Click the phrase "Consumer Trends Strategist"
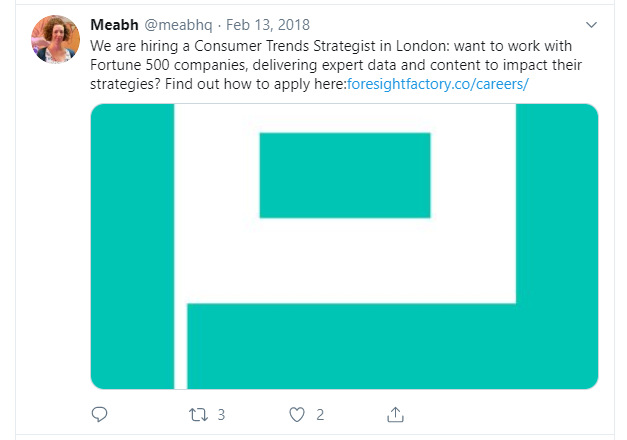 tap(282, 46)
